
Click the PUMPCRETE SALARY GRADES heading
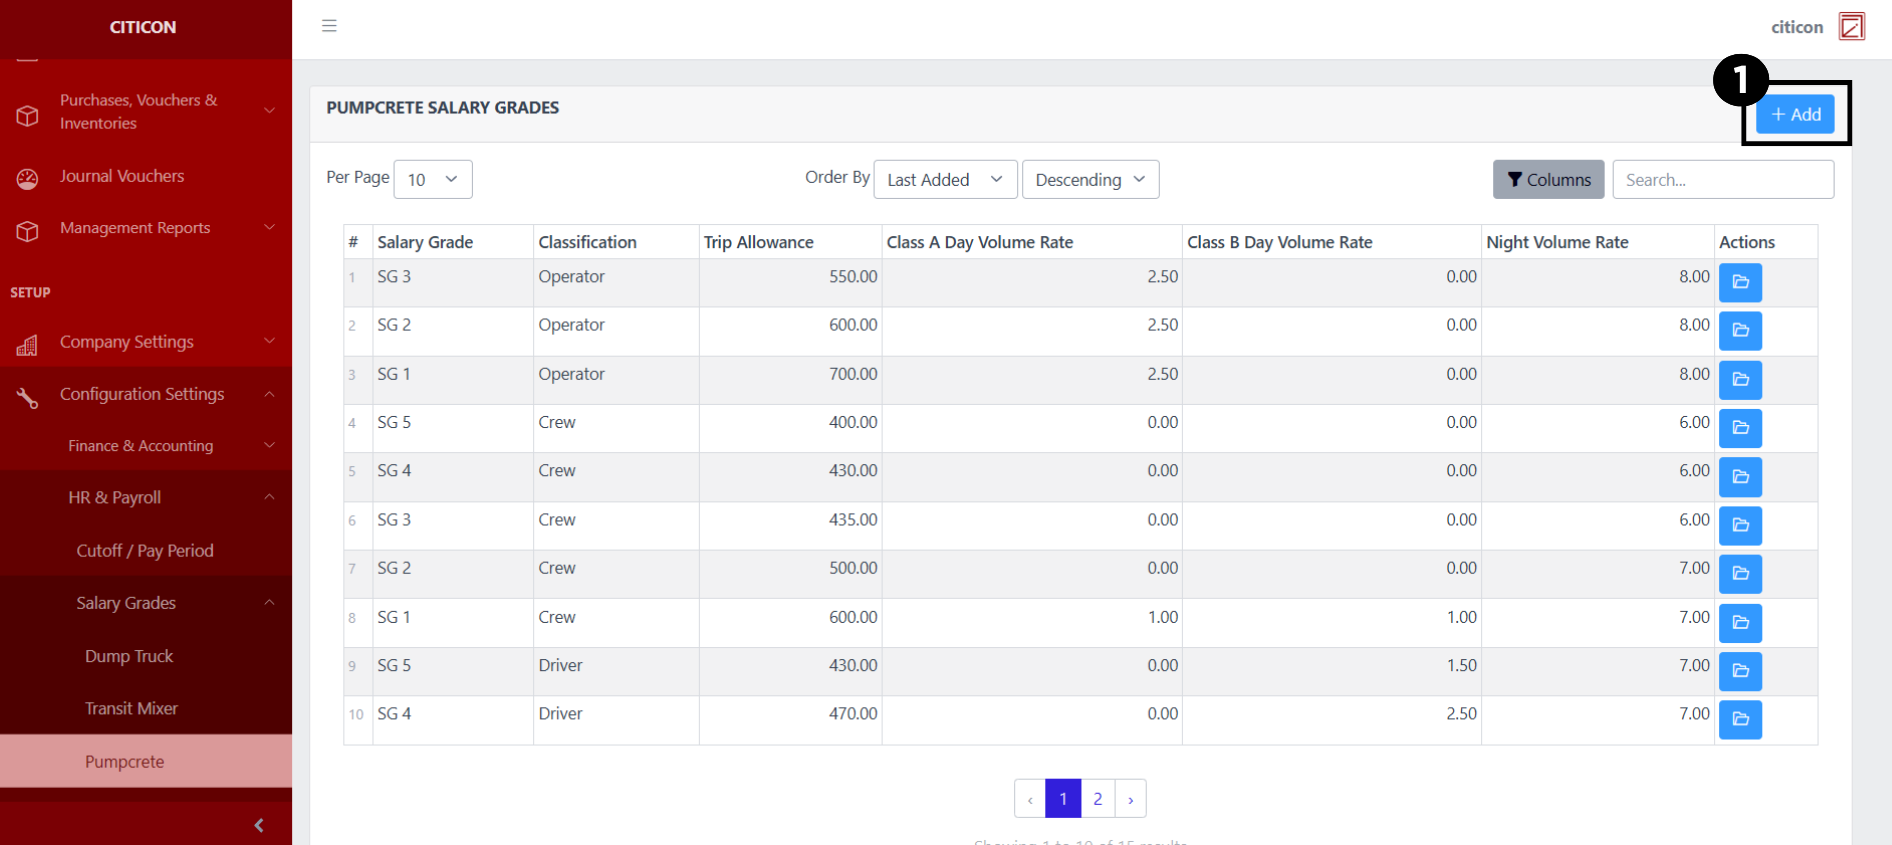click(442, 107)
